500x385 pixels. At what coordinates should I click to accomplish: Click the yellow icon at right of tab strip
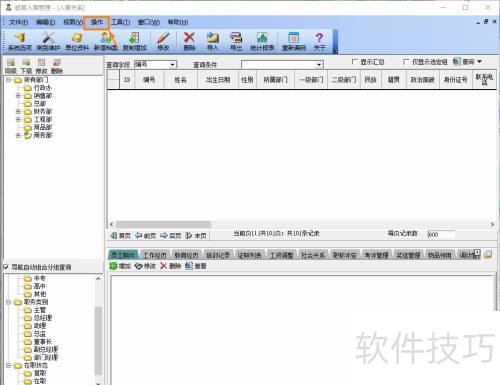tap(488, 255)
